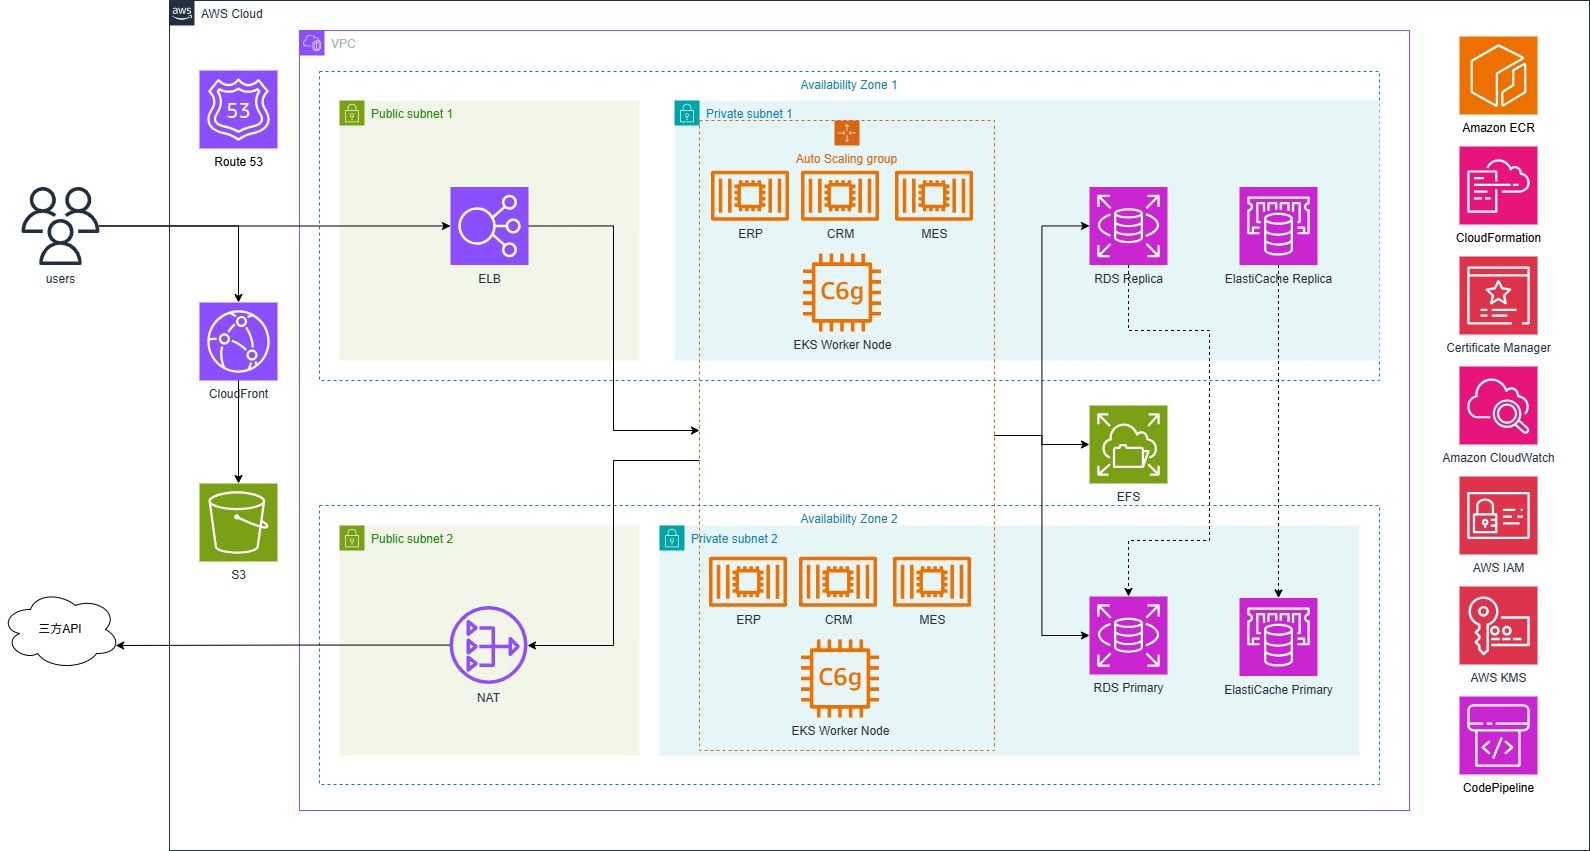This screenshot has height=851, width=1590.
Task: Select ERP container in Private subnet 2
Action: coord(748,582)
